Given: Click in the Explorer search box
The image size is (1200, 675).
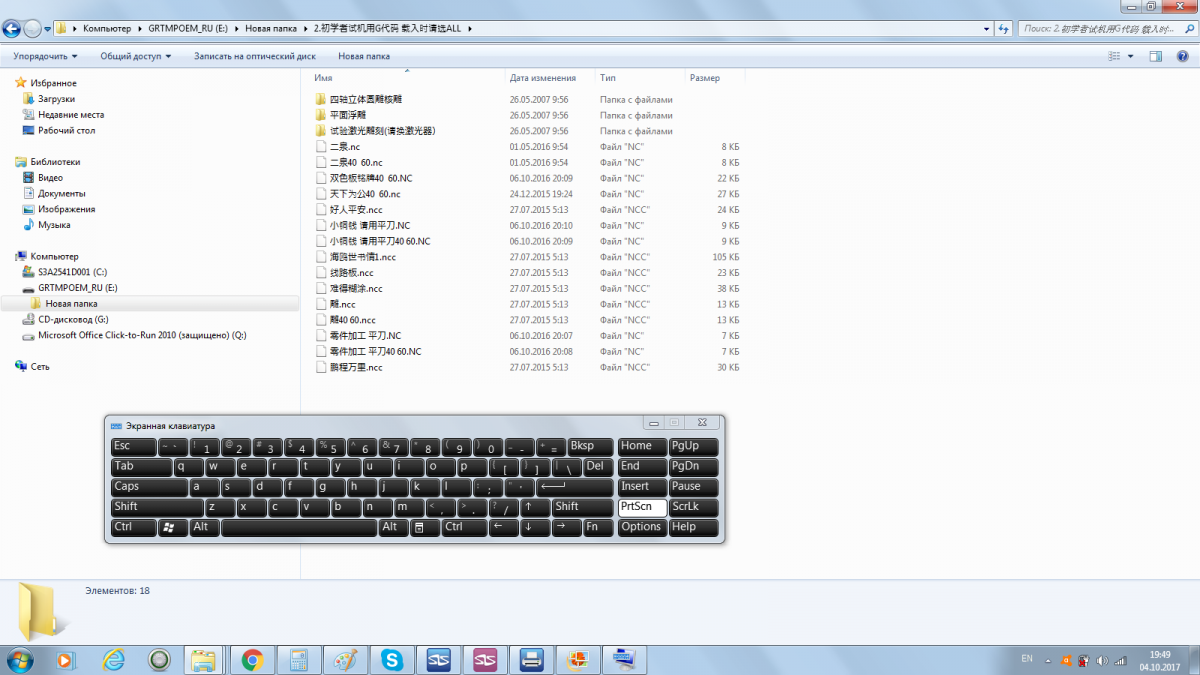Looking at the screenshot, I should point(1105,29).
